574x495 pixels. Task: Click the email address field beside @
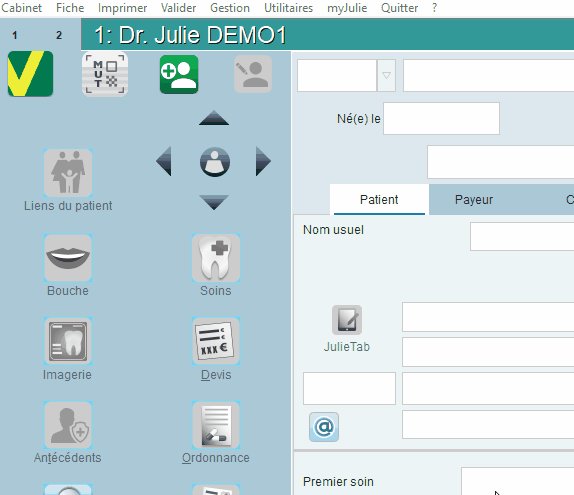(x=488, y=424)
